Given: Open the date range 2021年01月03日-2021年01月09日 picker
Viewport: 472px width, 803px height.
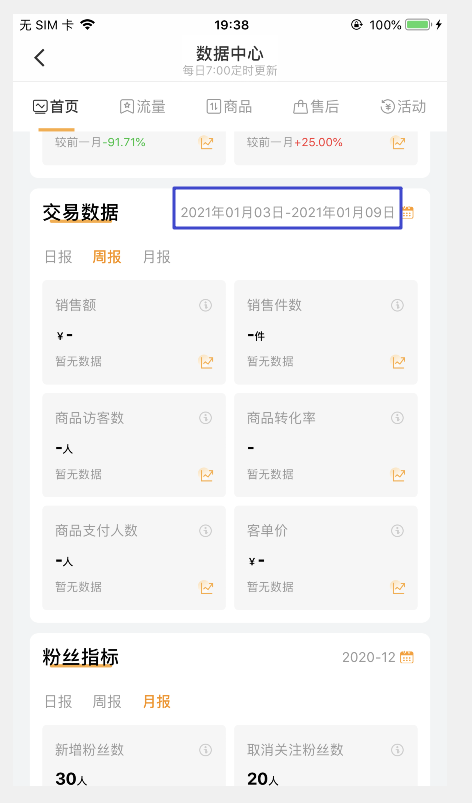Looking at the screenshot, I should [288, 212].
